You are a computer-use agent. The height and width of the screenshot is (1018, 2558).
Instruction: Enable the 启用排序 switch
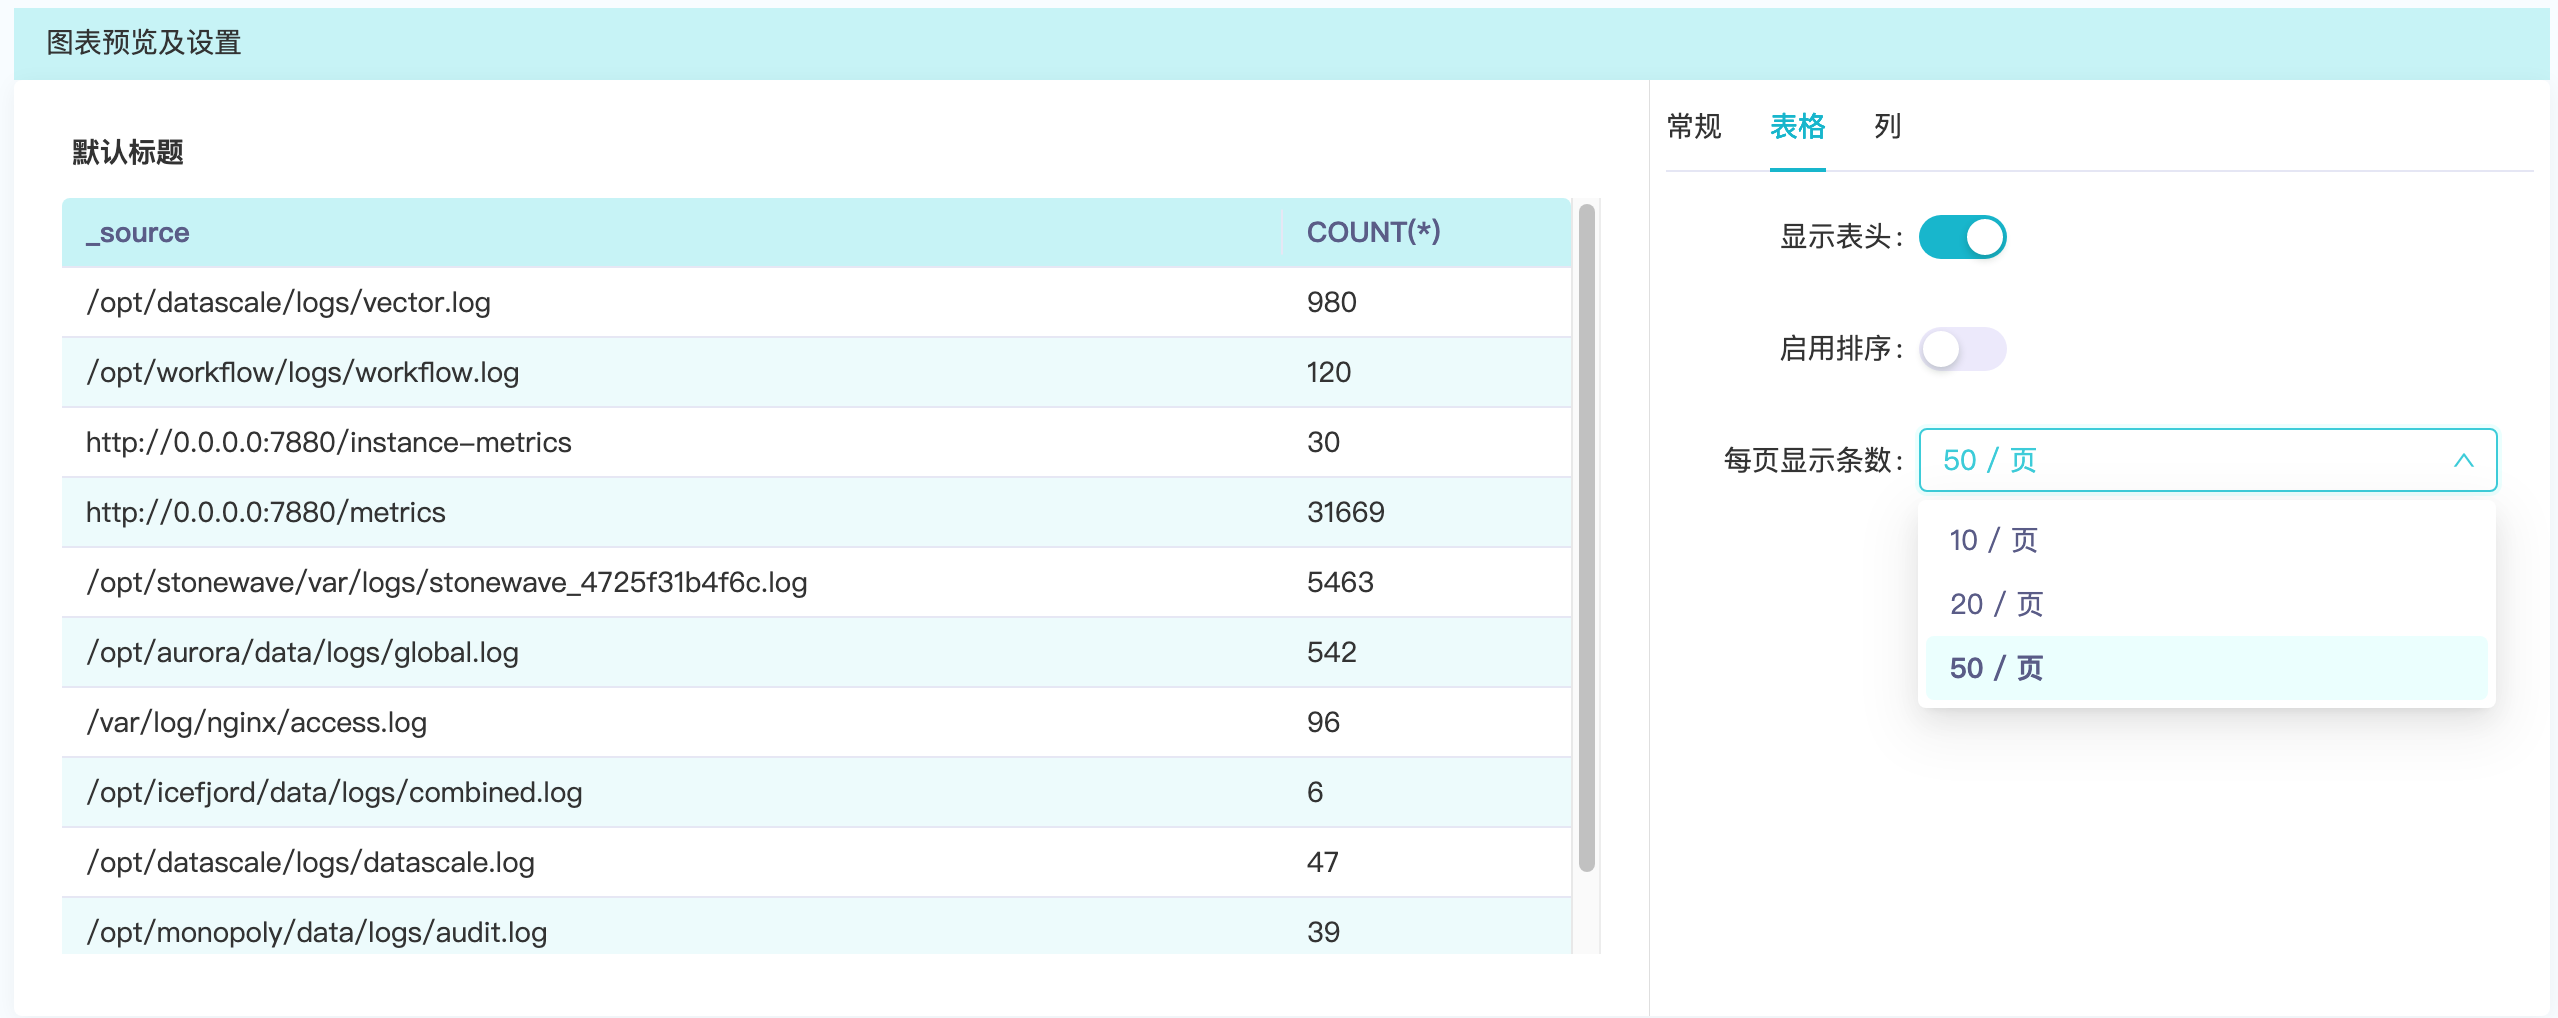[x=1962, y=349]
